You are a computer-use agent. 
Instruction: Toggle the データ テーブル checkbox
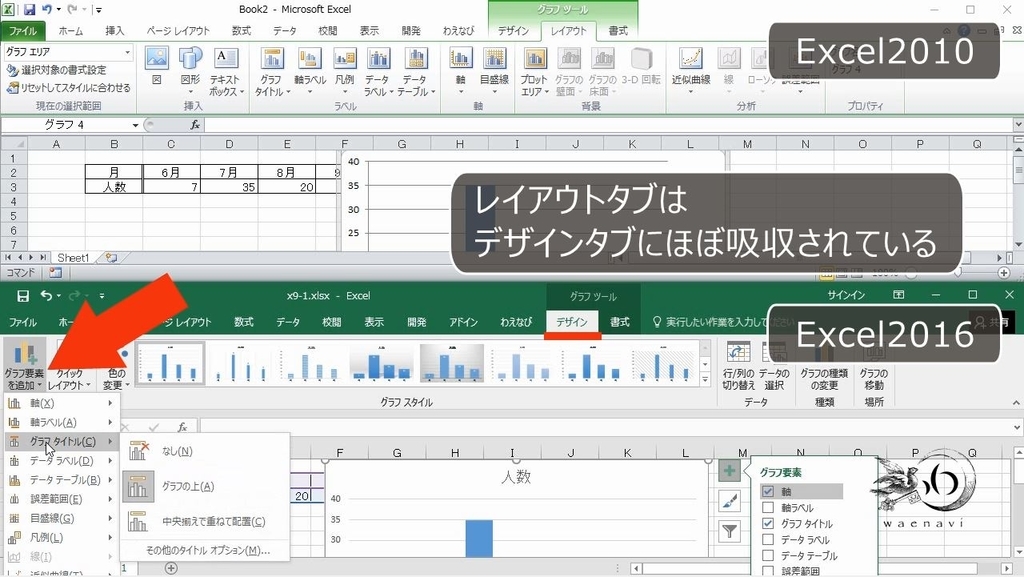[768, 556]
